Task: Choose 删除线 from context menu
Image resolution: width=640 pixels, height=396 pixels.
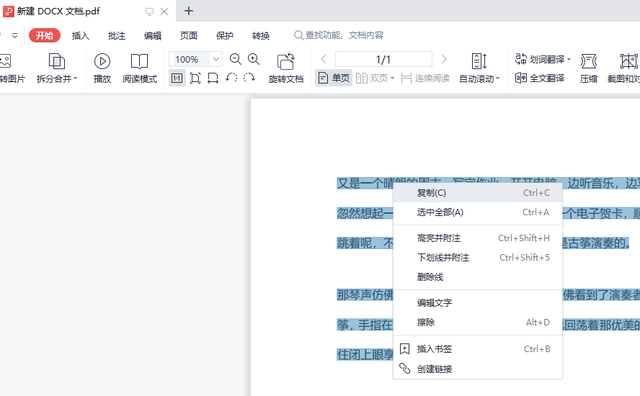Action: click(478, 277)
